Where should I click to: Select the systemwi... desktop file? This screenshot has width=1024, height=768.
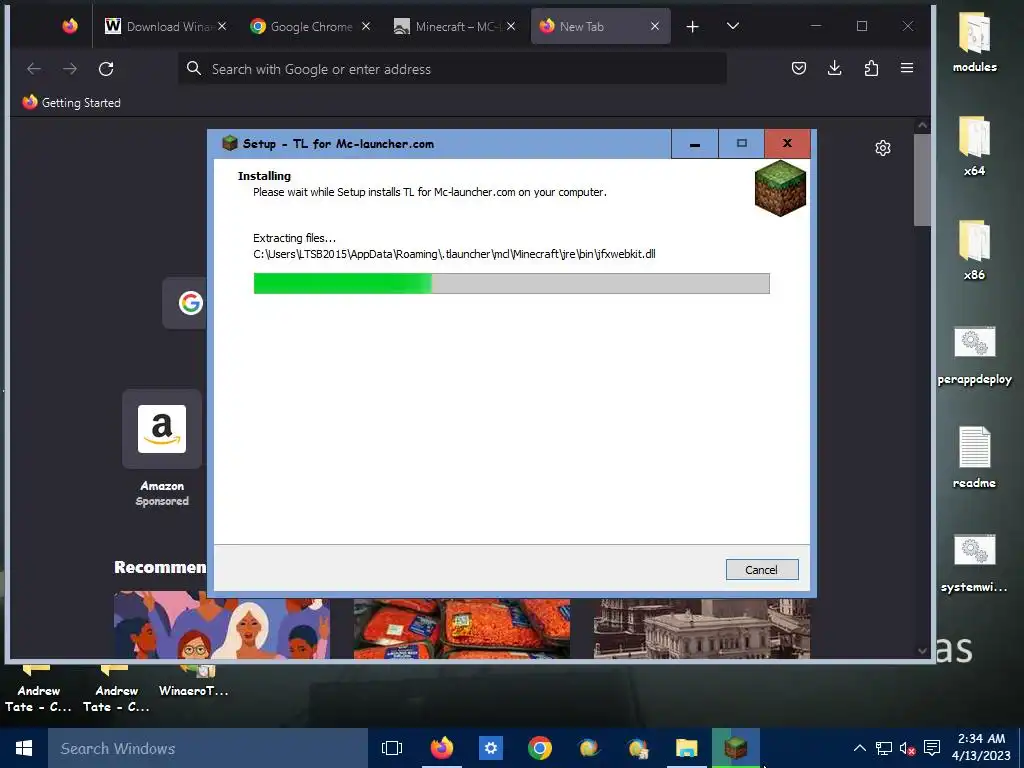click(974, 563)
